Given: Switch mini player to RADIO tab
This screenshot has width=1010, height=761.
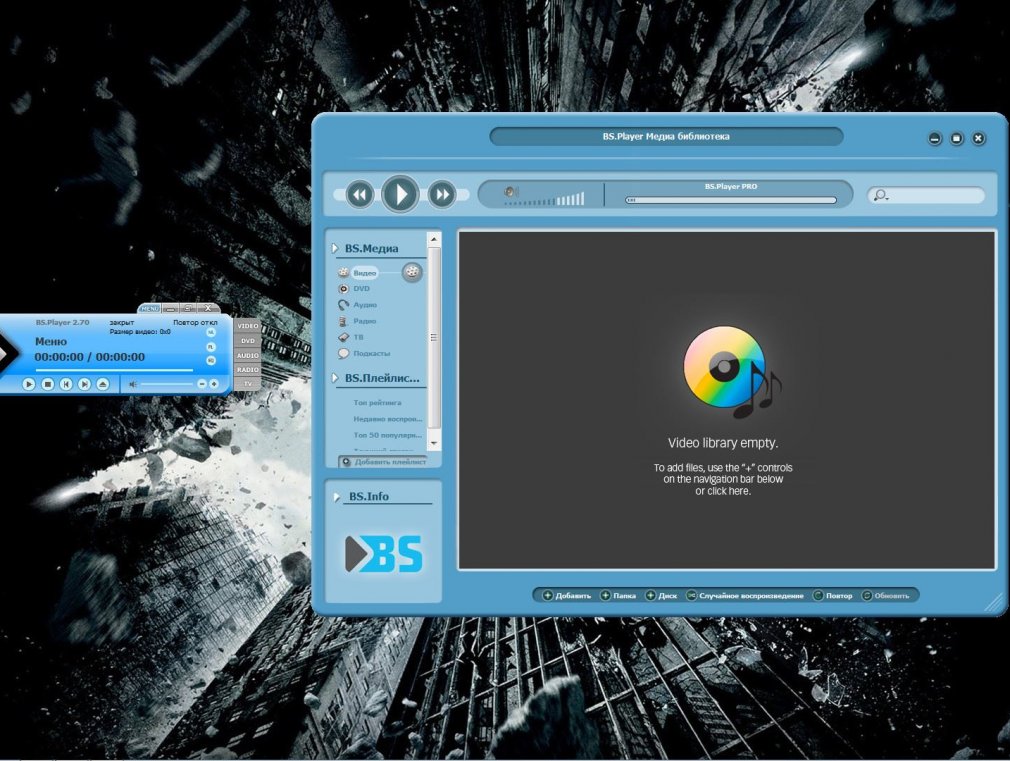Looking at the screenshot, I should coord(248,370).
